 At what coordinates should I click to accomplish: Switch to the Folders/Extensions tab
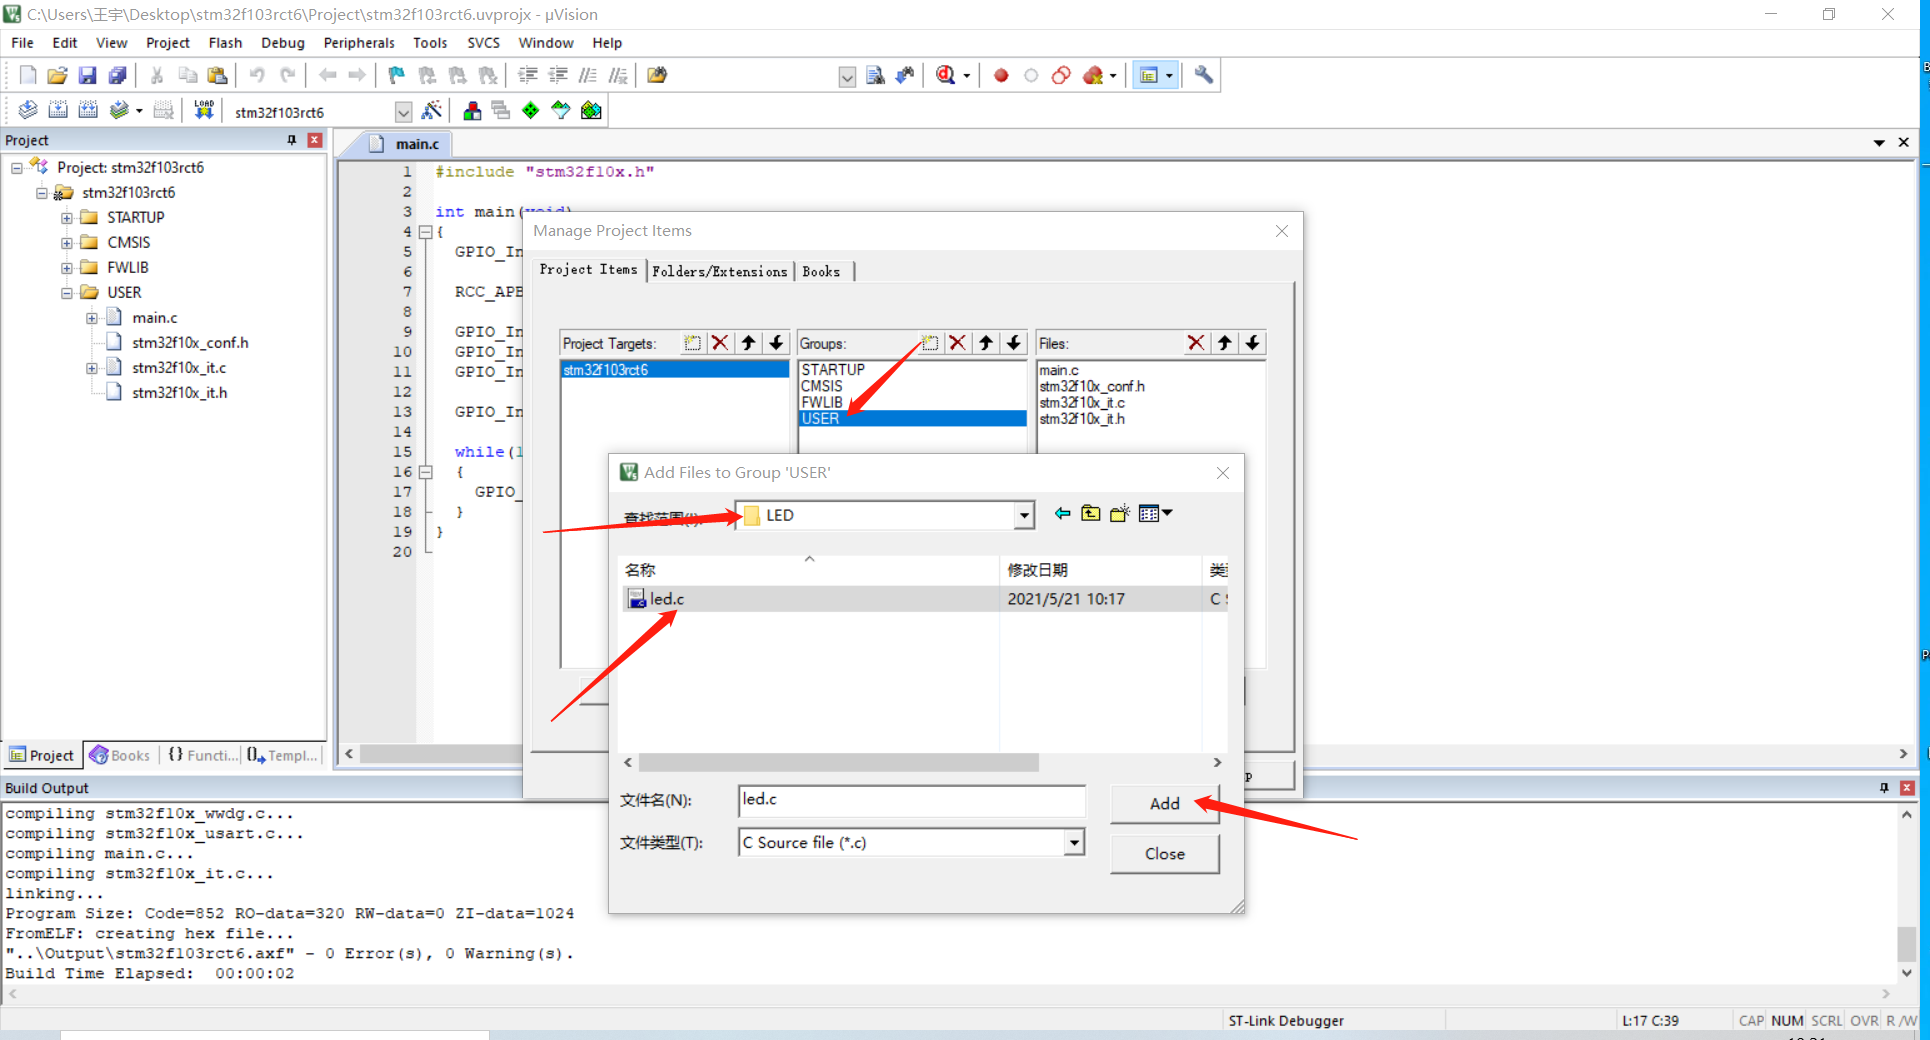pos(720,271)
